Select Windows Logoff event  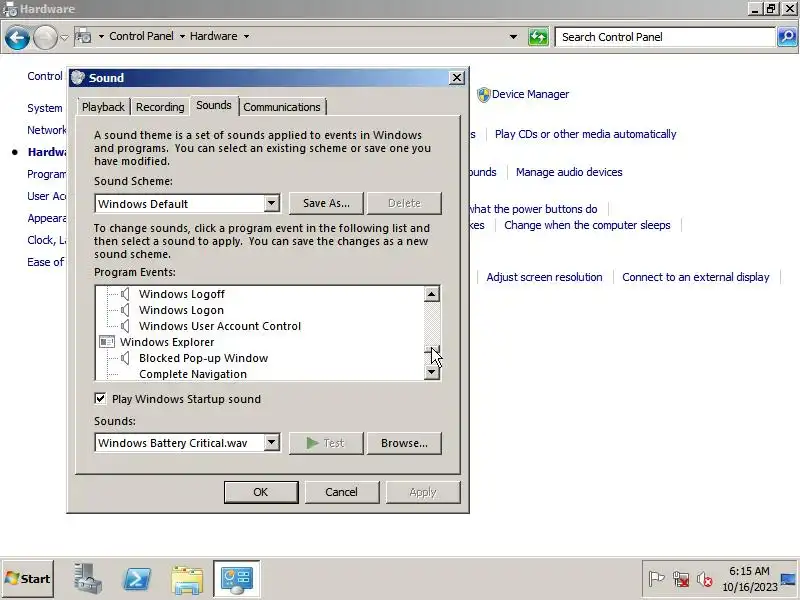(182, 294)
